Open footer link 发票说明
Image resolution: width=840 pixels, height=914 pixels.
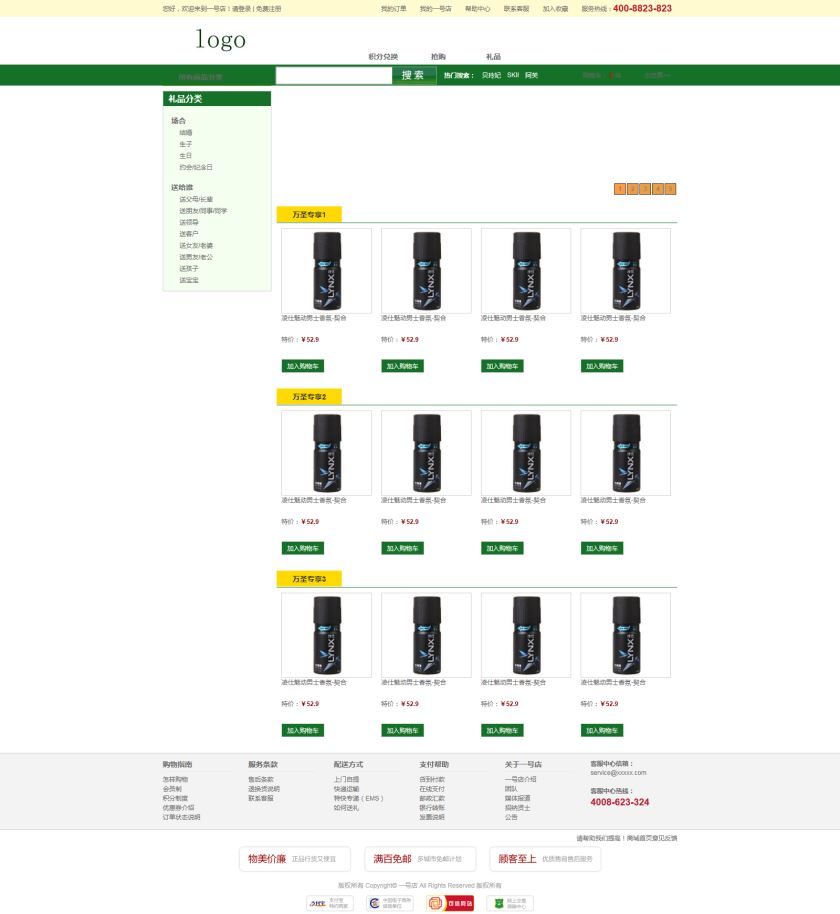tap(432, 817)
